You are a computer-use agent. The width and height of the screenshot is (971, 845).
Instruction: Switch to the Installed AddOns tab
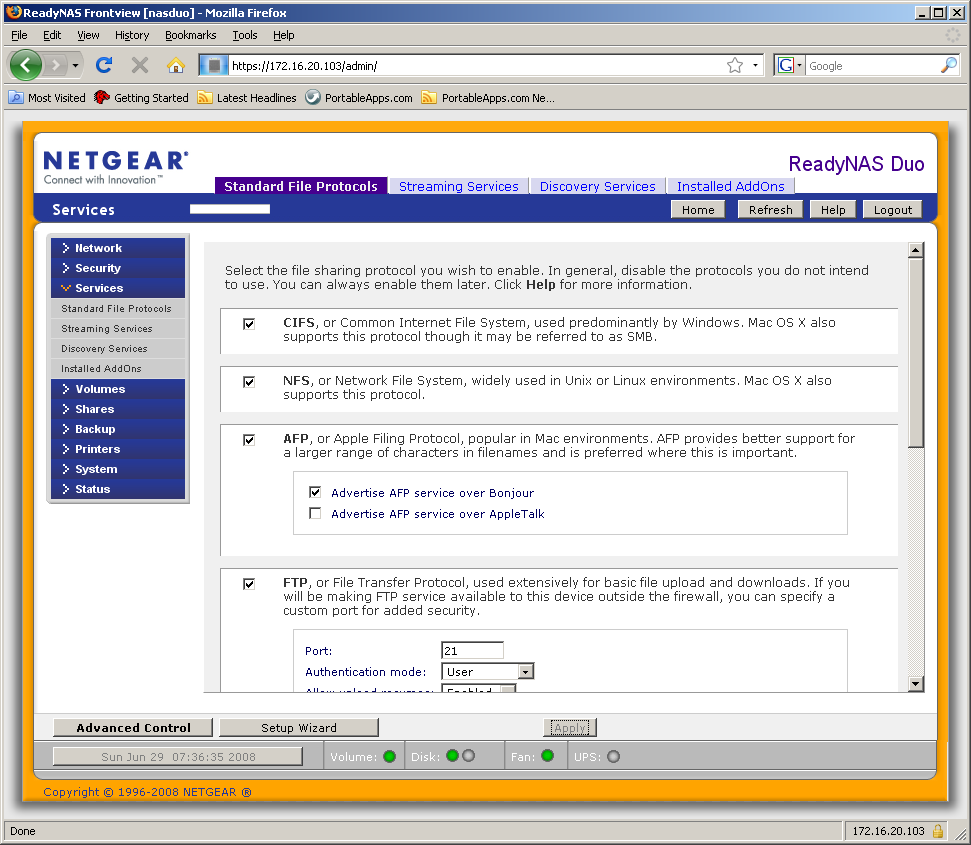[x=731, y=186]
